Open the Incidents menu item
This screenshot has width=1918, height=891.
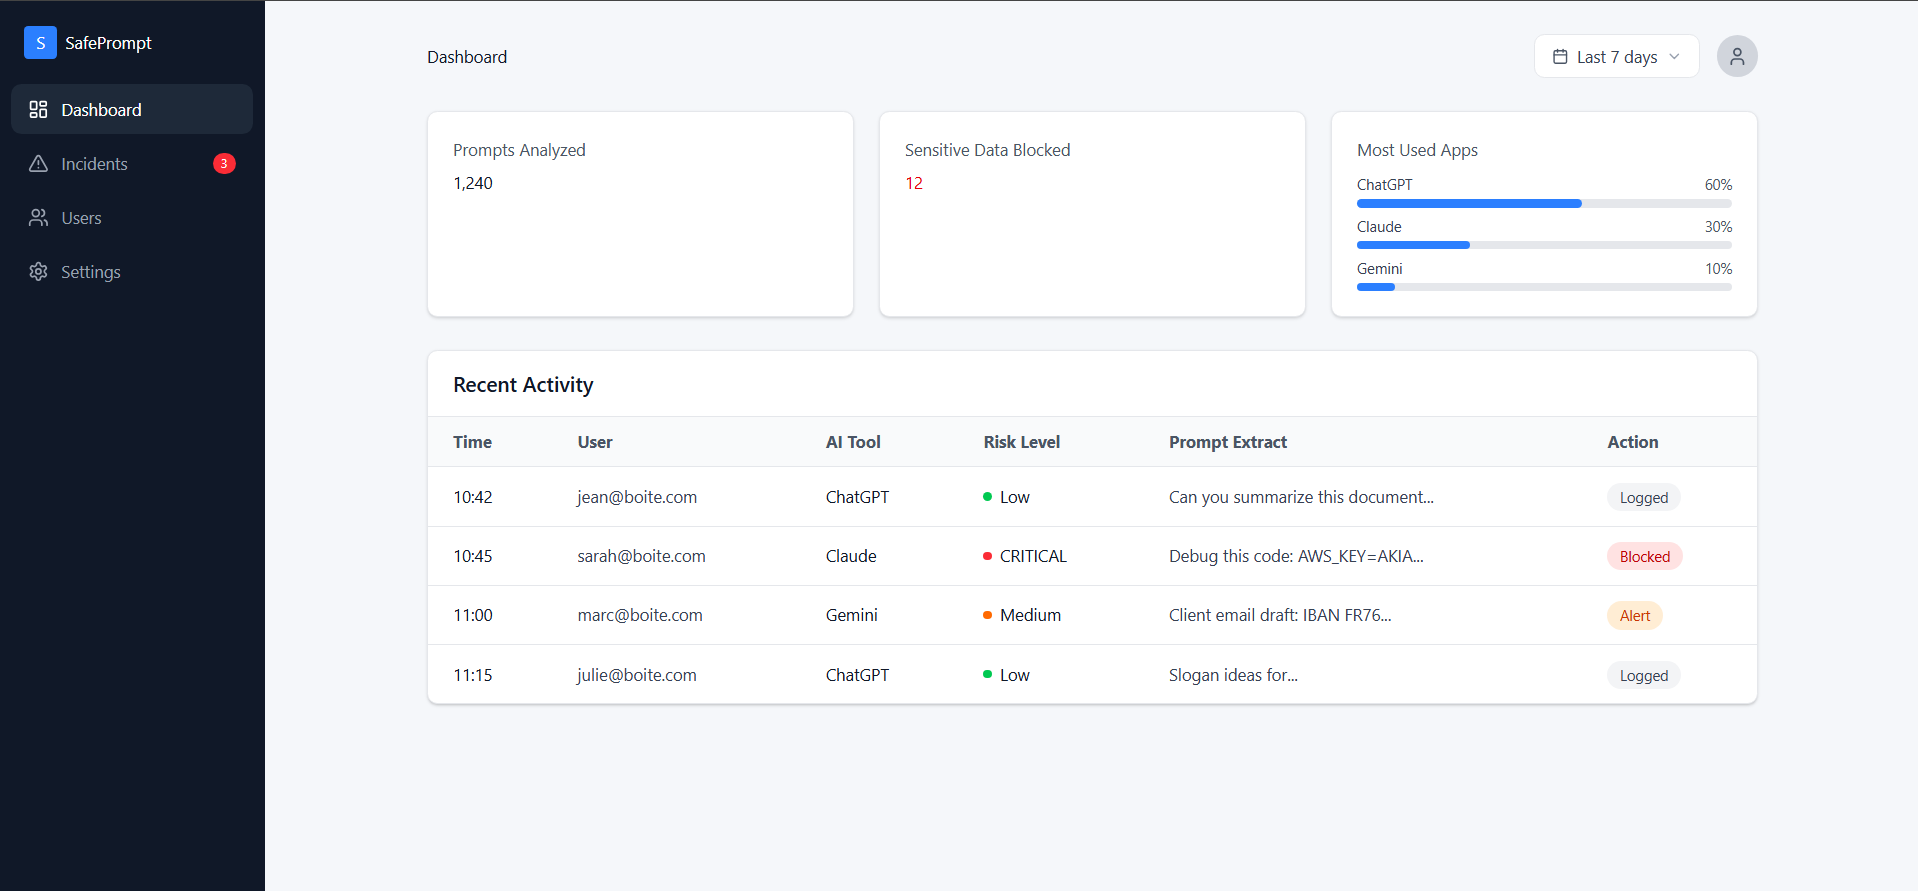click(94, 164)
